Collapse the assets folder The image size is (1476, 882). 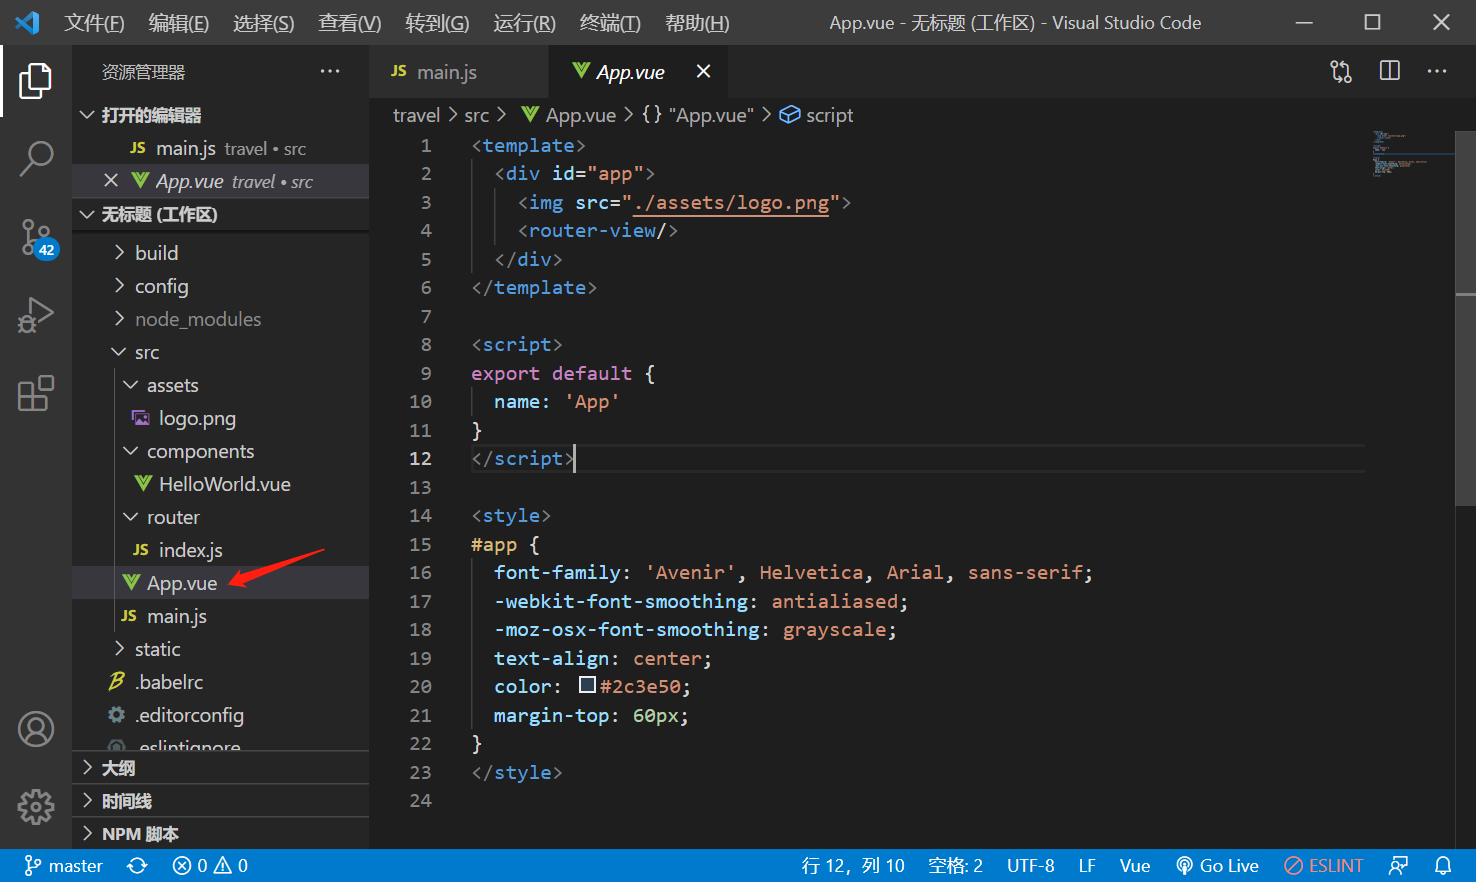tap(220, 385)
